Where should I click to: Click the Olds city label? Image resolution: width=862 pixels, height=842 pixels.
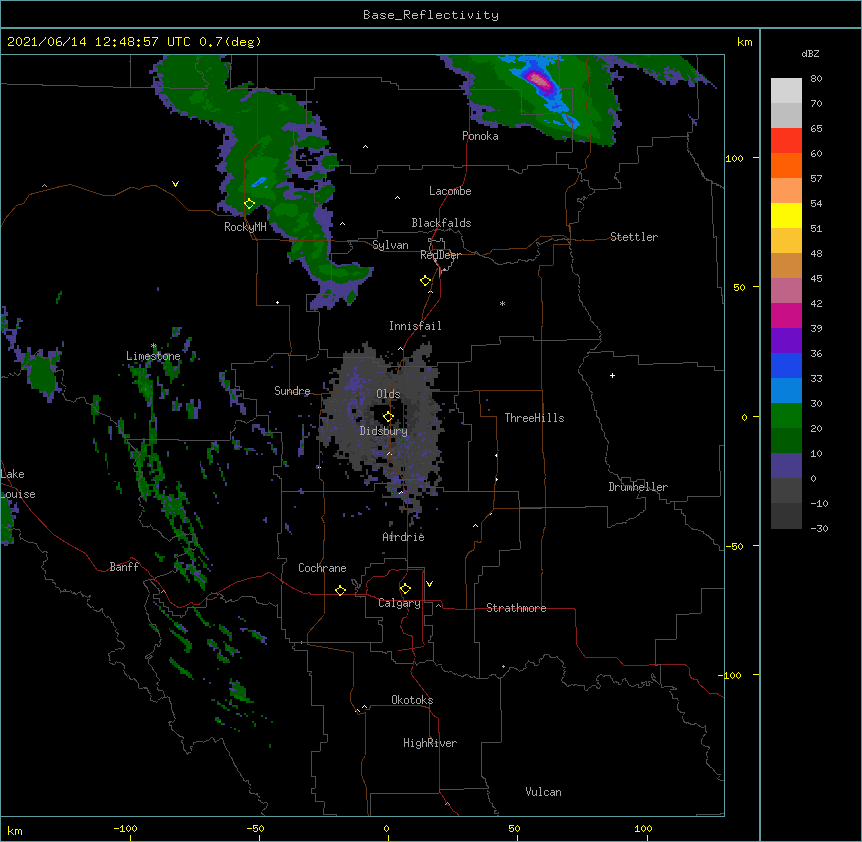click(x=388, y=394)
